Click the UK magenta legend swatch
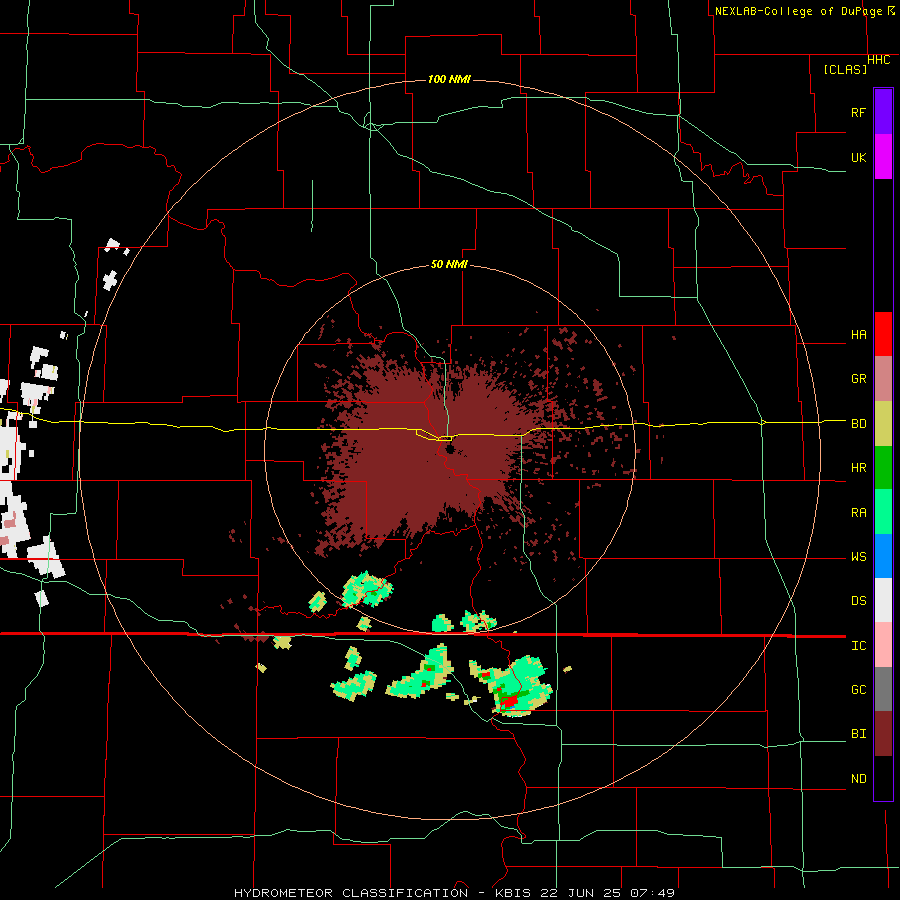 tap(883, 157)
